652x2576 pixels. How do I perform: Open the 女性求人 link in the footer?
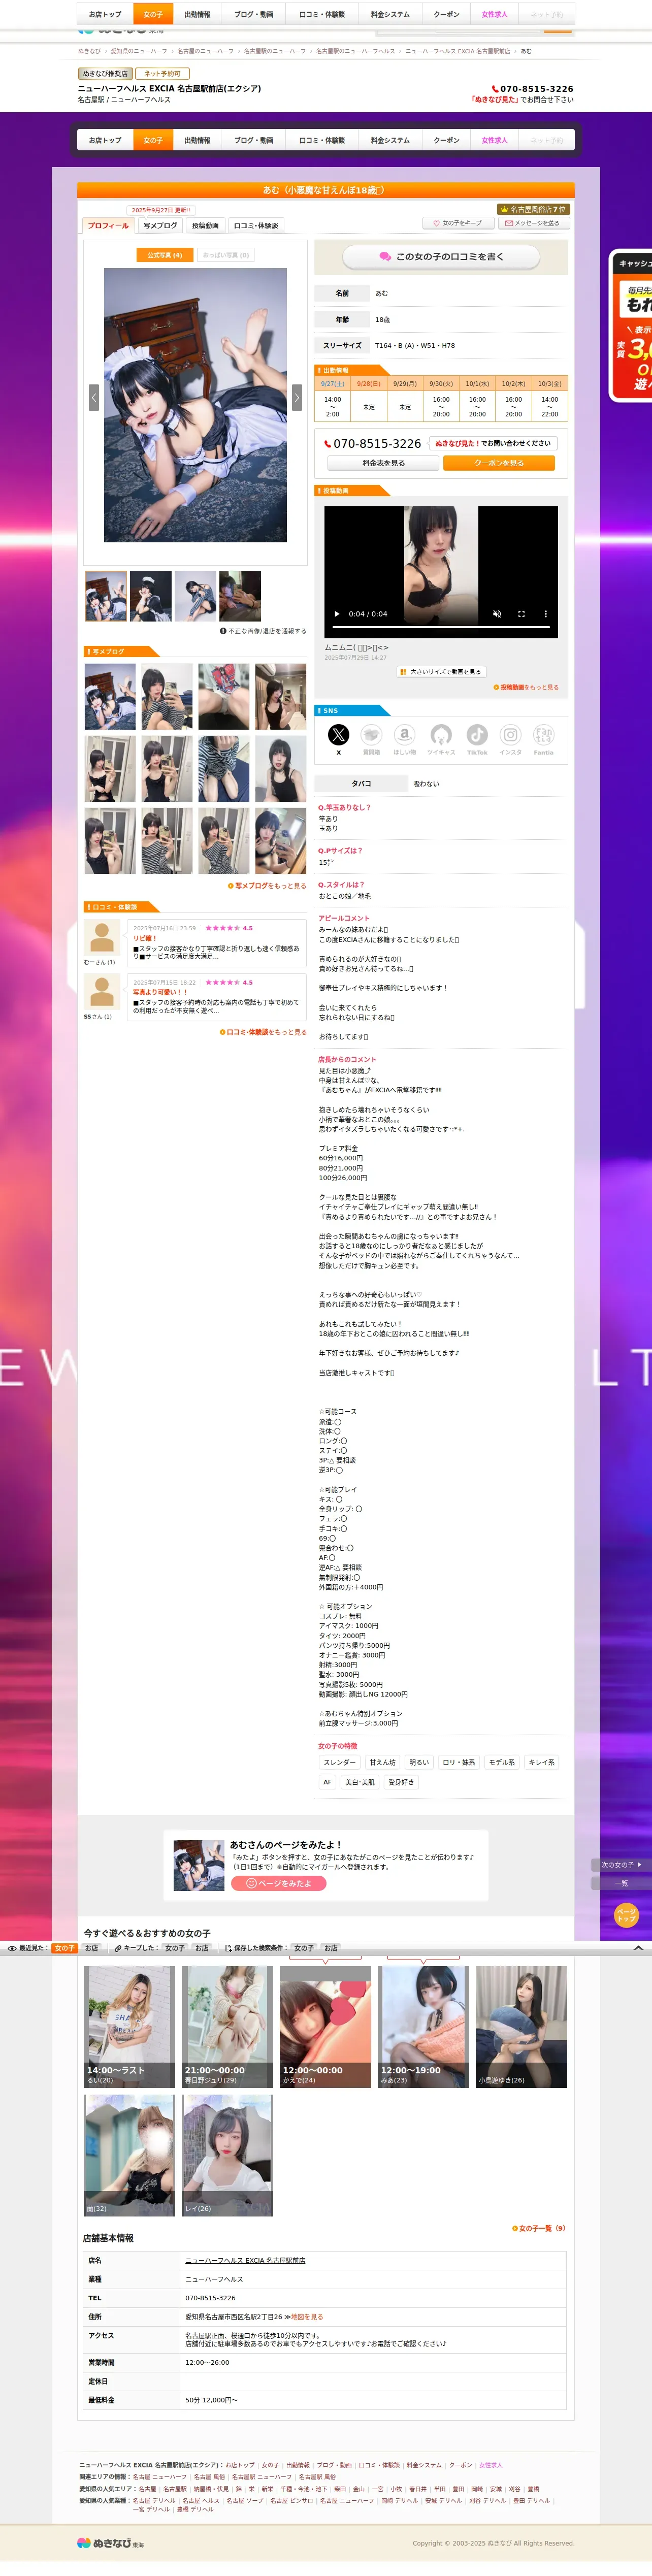click(490, 2465)
